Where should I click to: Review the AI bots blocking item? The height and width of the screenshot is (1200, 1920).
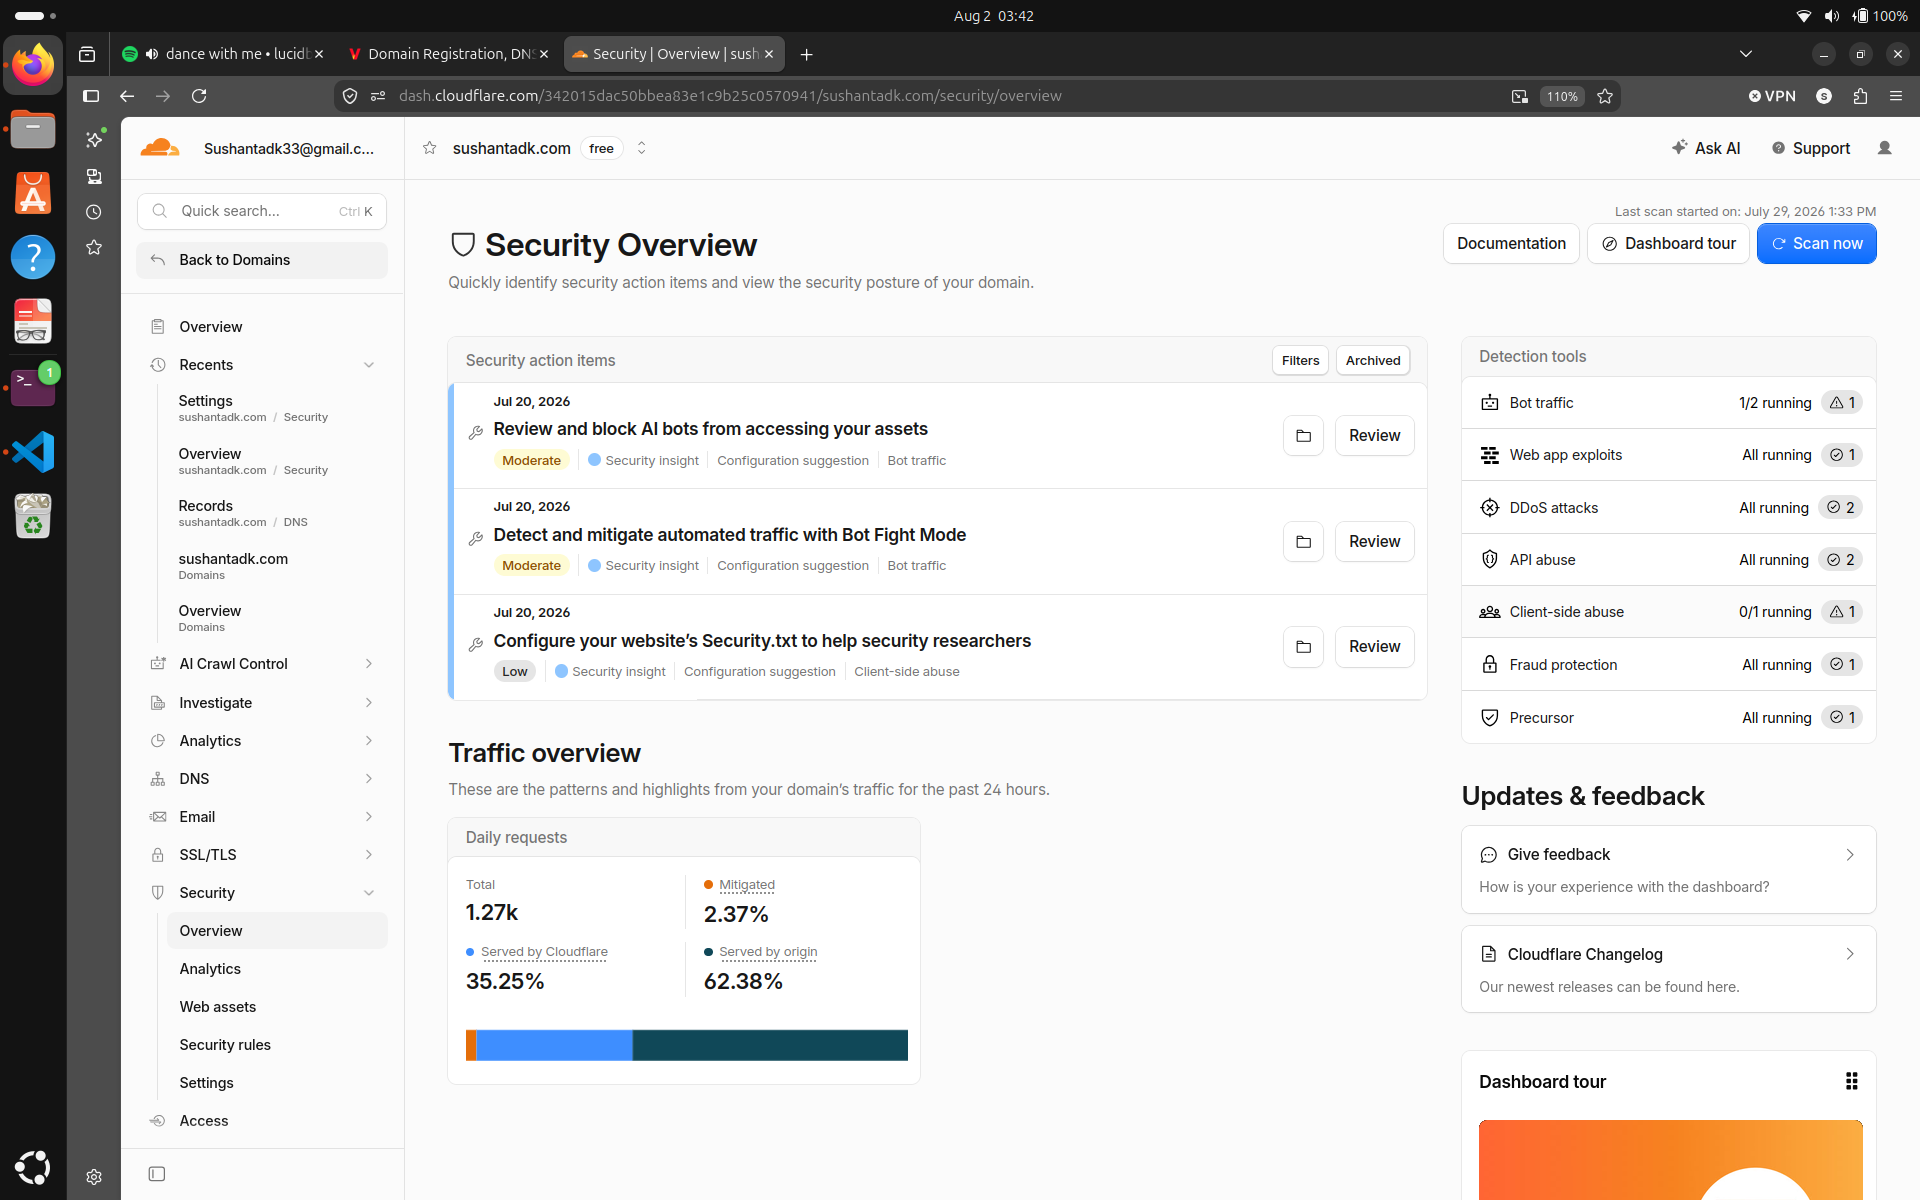(x=1374, y=436)
